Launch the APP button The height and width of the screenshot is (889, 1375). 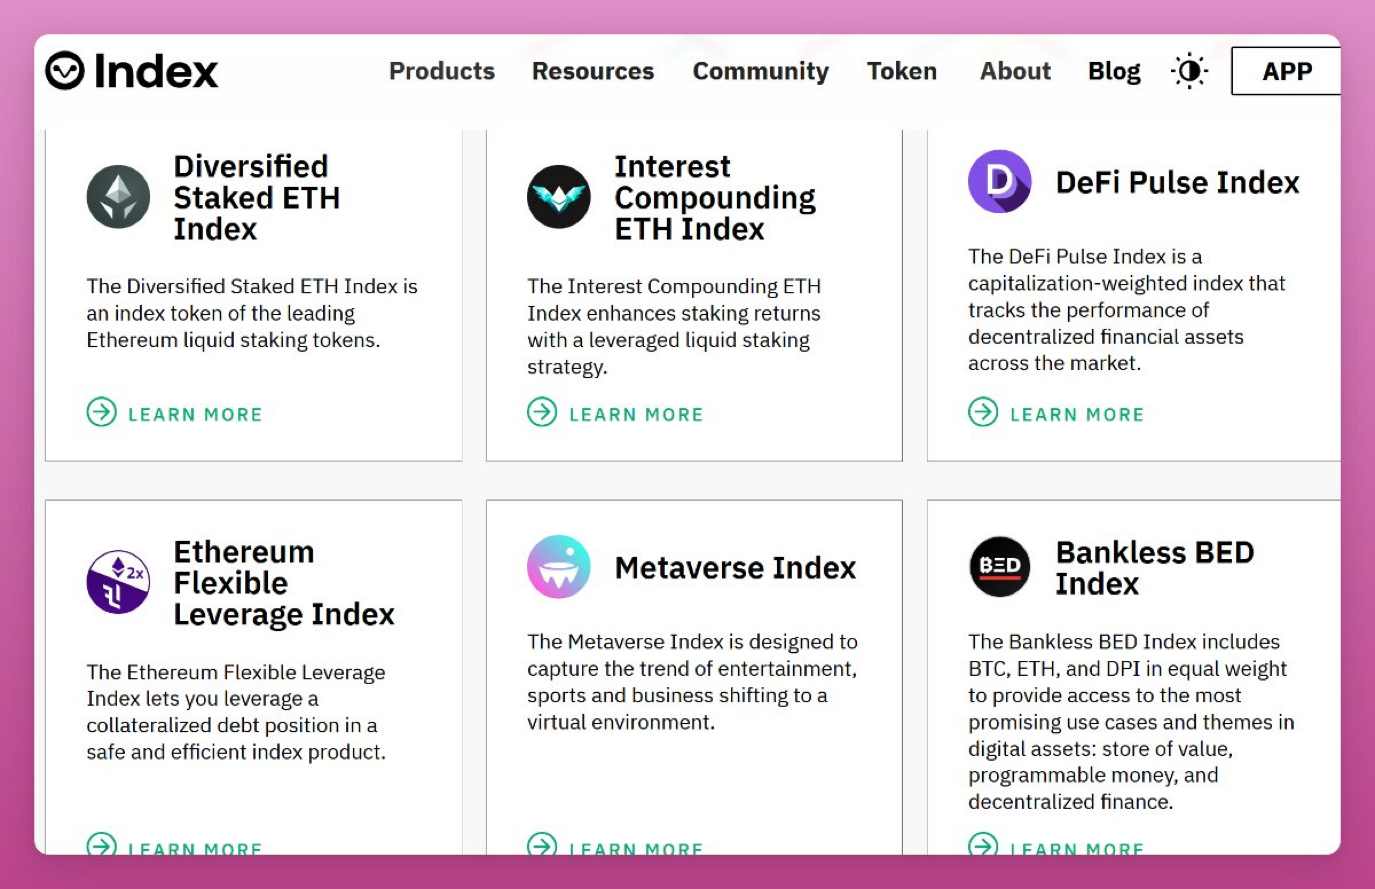[x=1286, y=71]
